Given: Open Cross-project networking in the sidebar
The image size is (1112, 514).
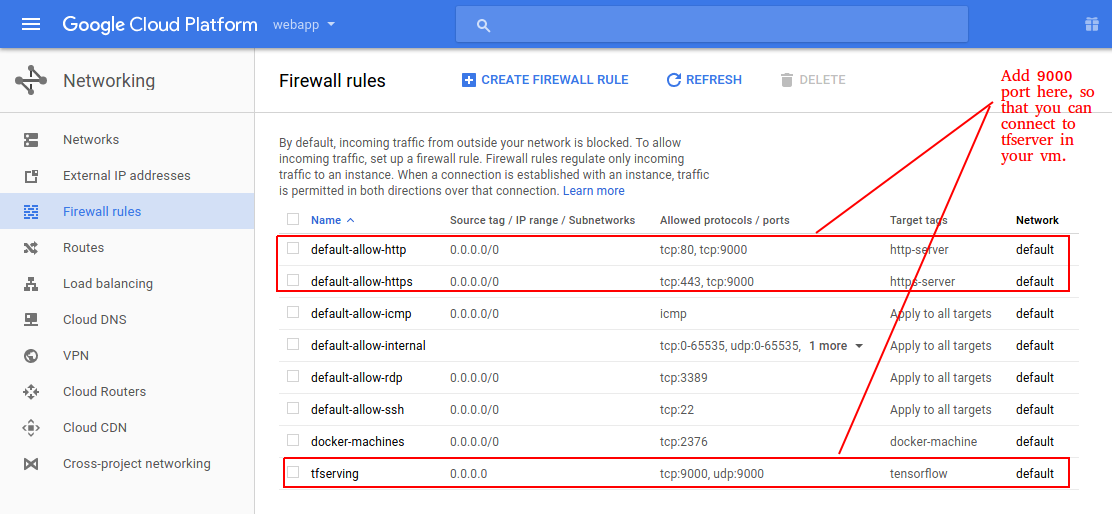Looking at the screenshot, I should 137,464.
